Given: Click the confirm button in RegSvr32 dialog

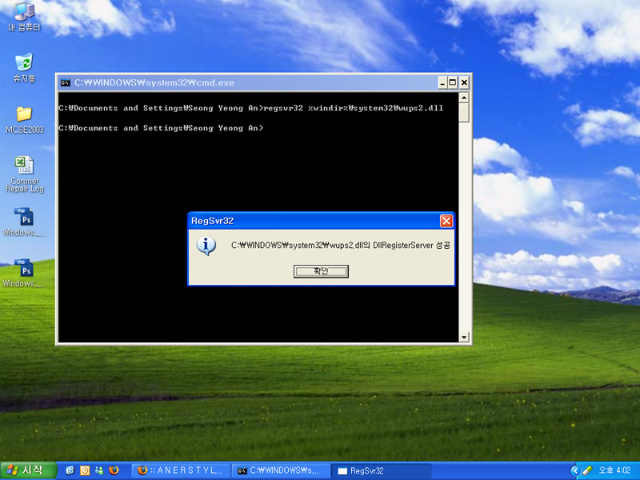Looking at the screenshot, I should click(321, 271).
